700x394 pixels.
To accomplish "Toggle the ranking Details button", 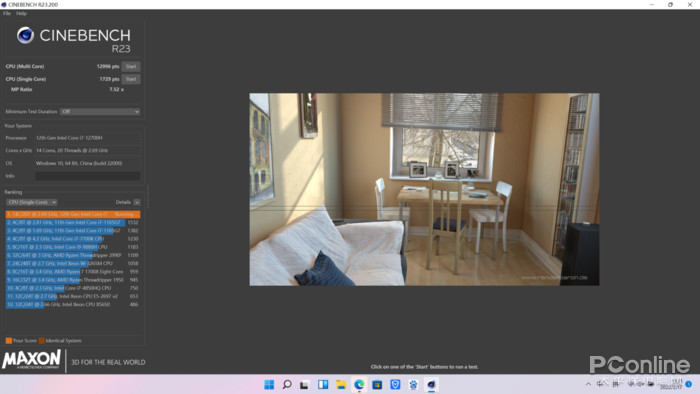I will click(x=137, y=202).
